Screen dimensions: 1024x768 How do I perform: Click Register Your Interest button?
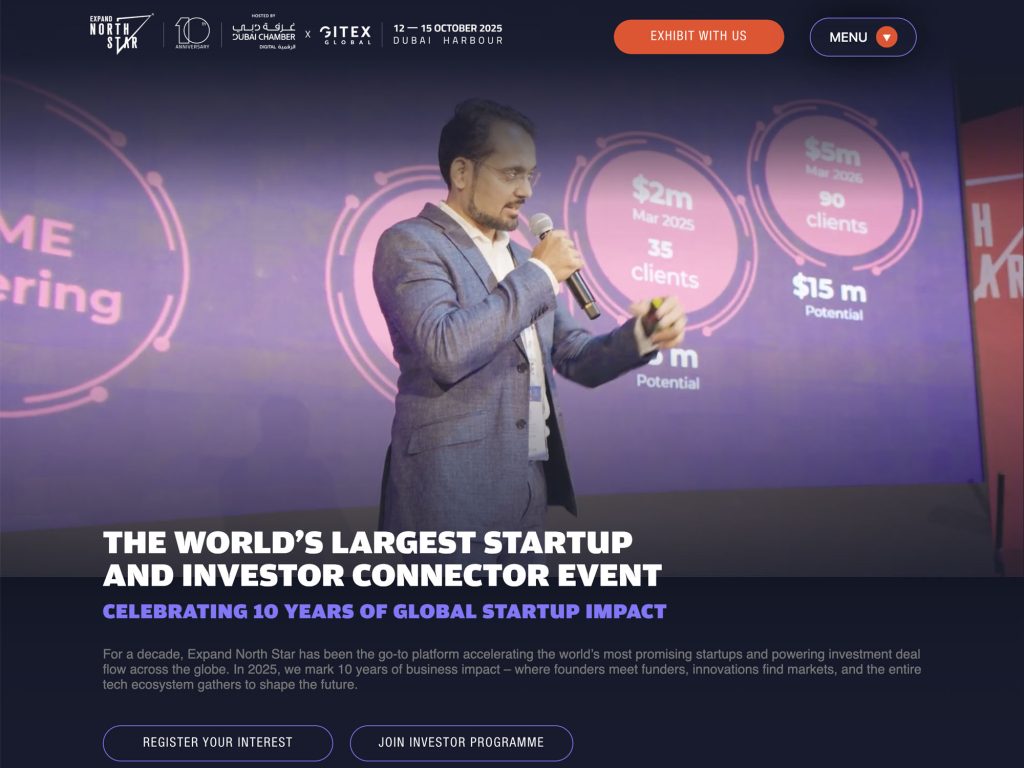point(217,743)
